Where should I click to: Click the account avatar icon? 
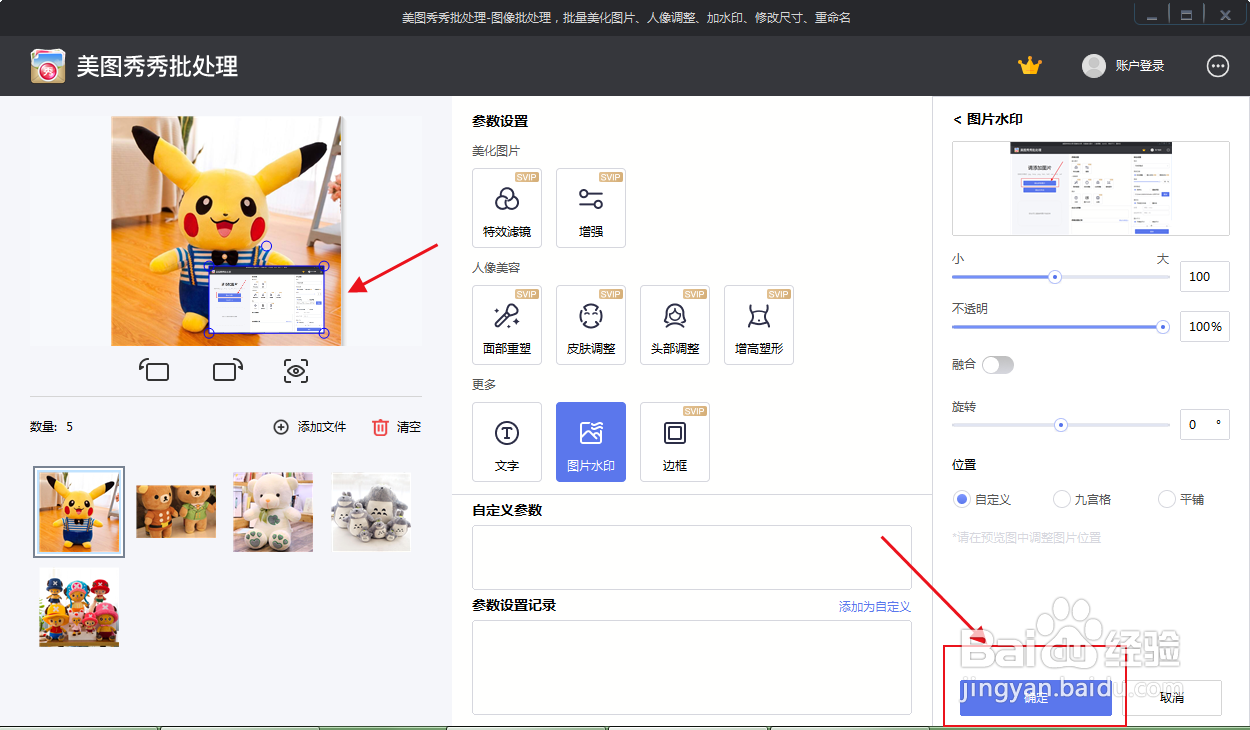tap(1094, 66)
